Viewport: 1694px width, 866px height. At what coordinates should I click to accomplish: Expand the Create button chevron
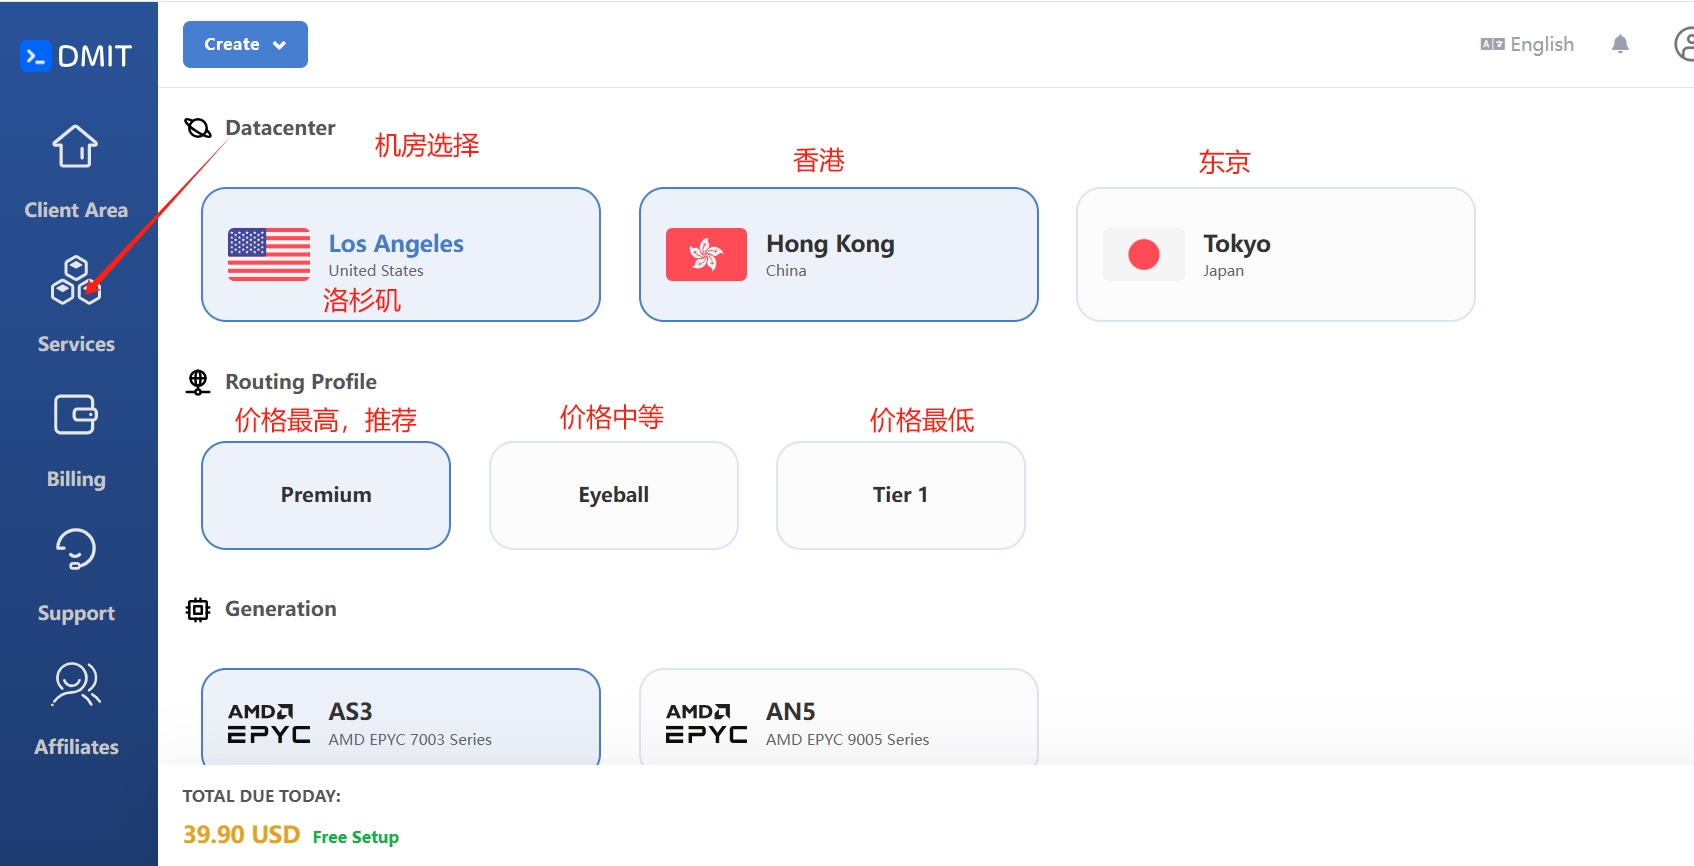click(279, 45)
